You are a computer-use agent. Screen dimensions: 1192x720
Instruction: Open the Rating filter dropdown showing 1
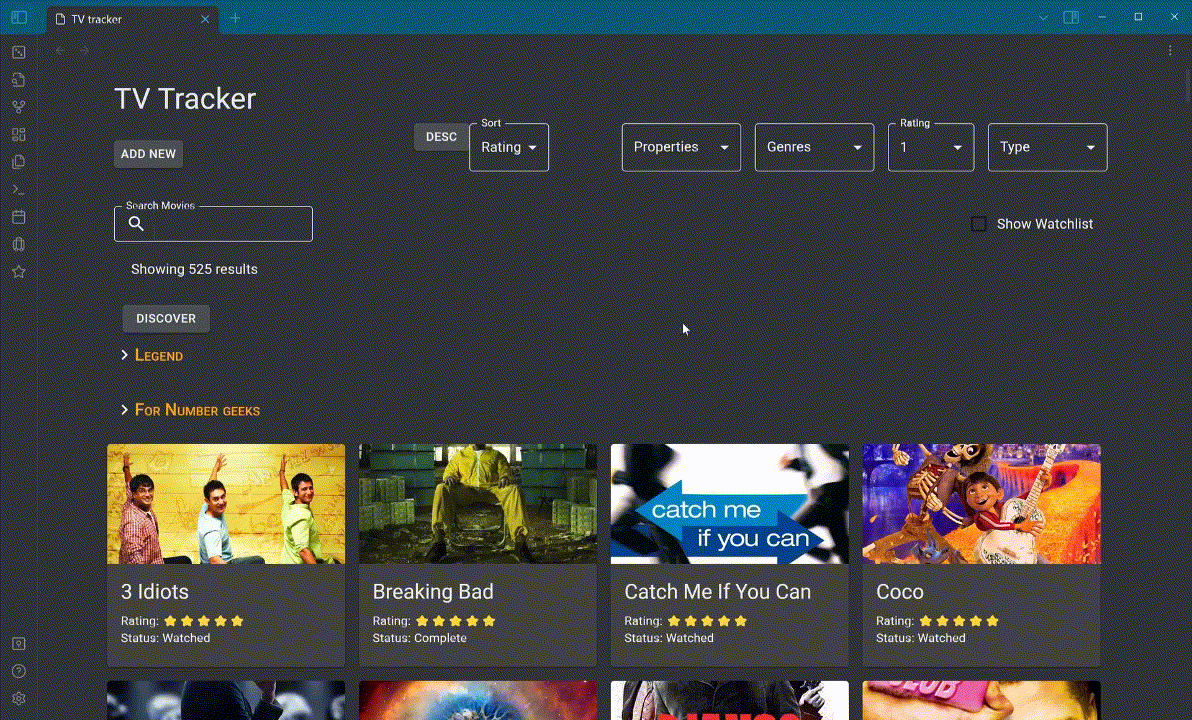pos(930,147)
